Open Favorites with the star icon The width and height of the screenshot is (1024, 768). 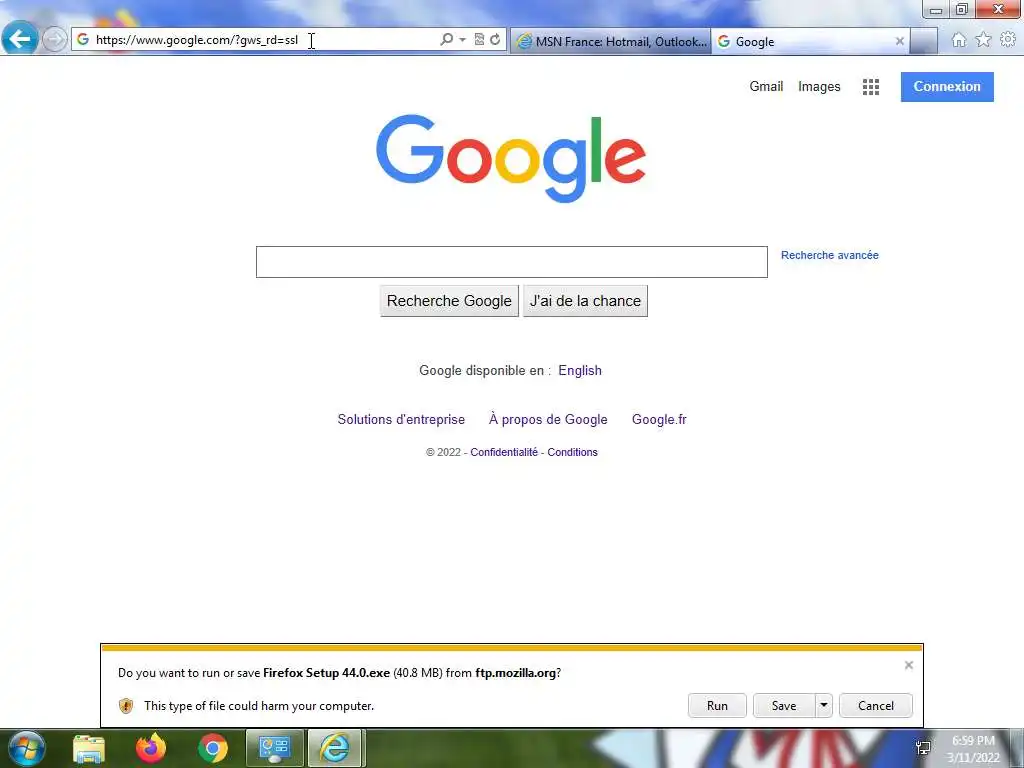(x=984, y=40)
